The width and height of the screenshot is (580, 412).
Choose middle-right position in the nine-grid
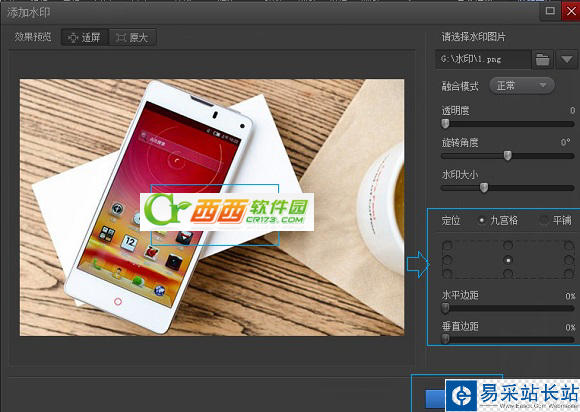(x=569, y=260)
